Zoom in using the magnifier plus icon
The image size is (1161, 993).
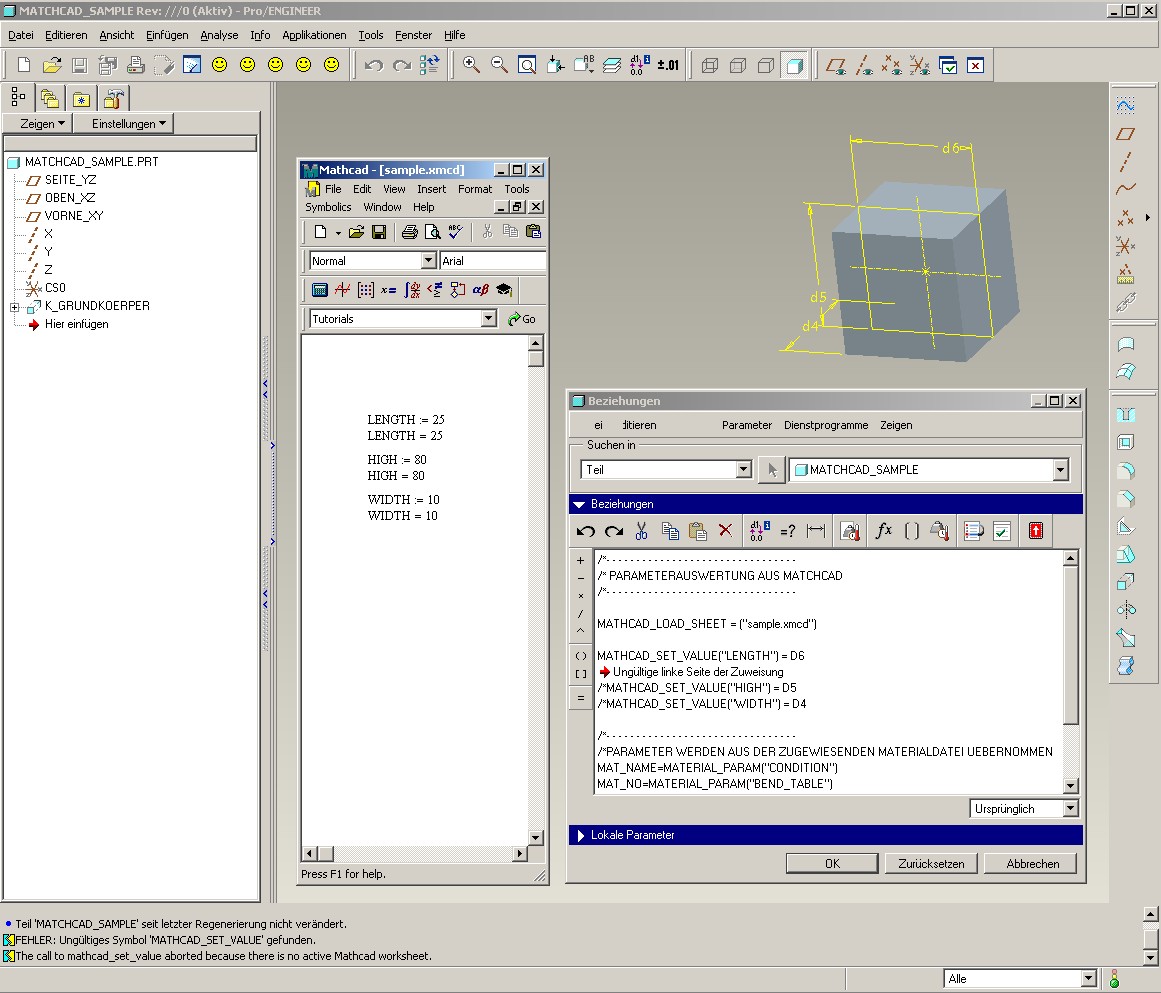click(x=471, y=65)
